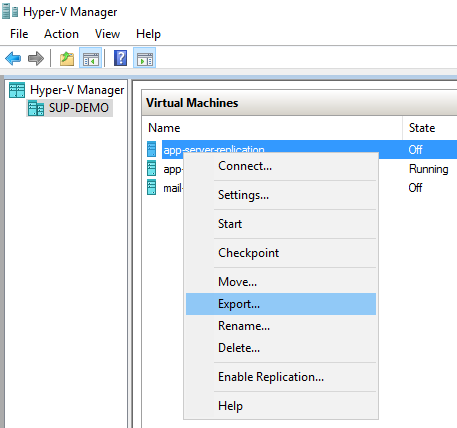Click the Up one level folder icon
457x428 pixels.
pos(67,58)
